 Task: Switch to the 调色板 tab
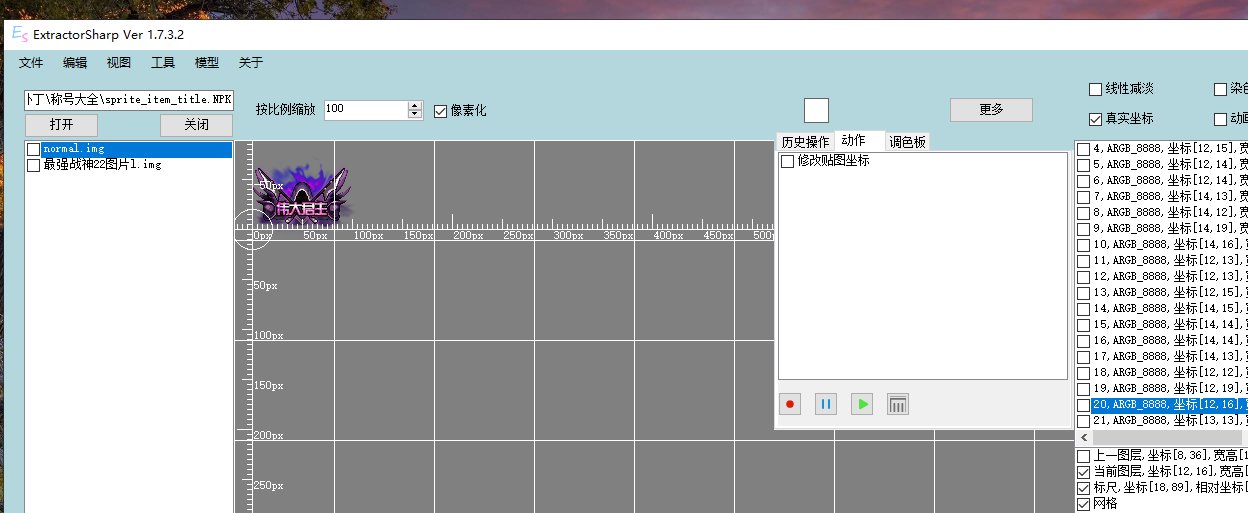tap(908, 142)
